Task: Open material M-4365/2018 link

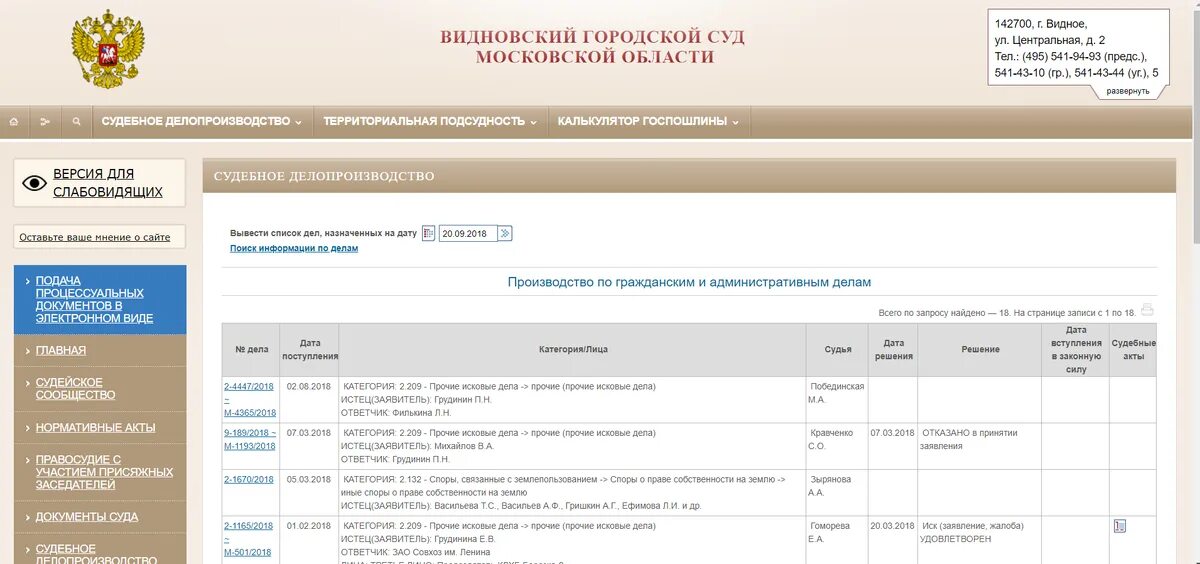Action: pos(250,412)
